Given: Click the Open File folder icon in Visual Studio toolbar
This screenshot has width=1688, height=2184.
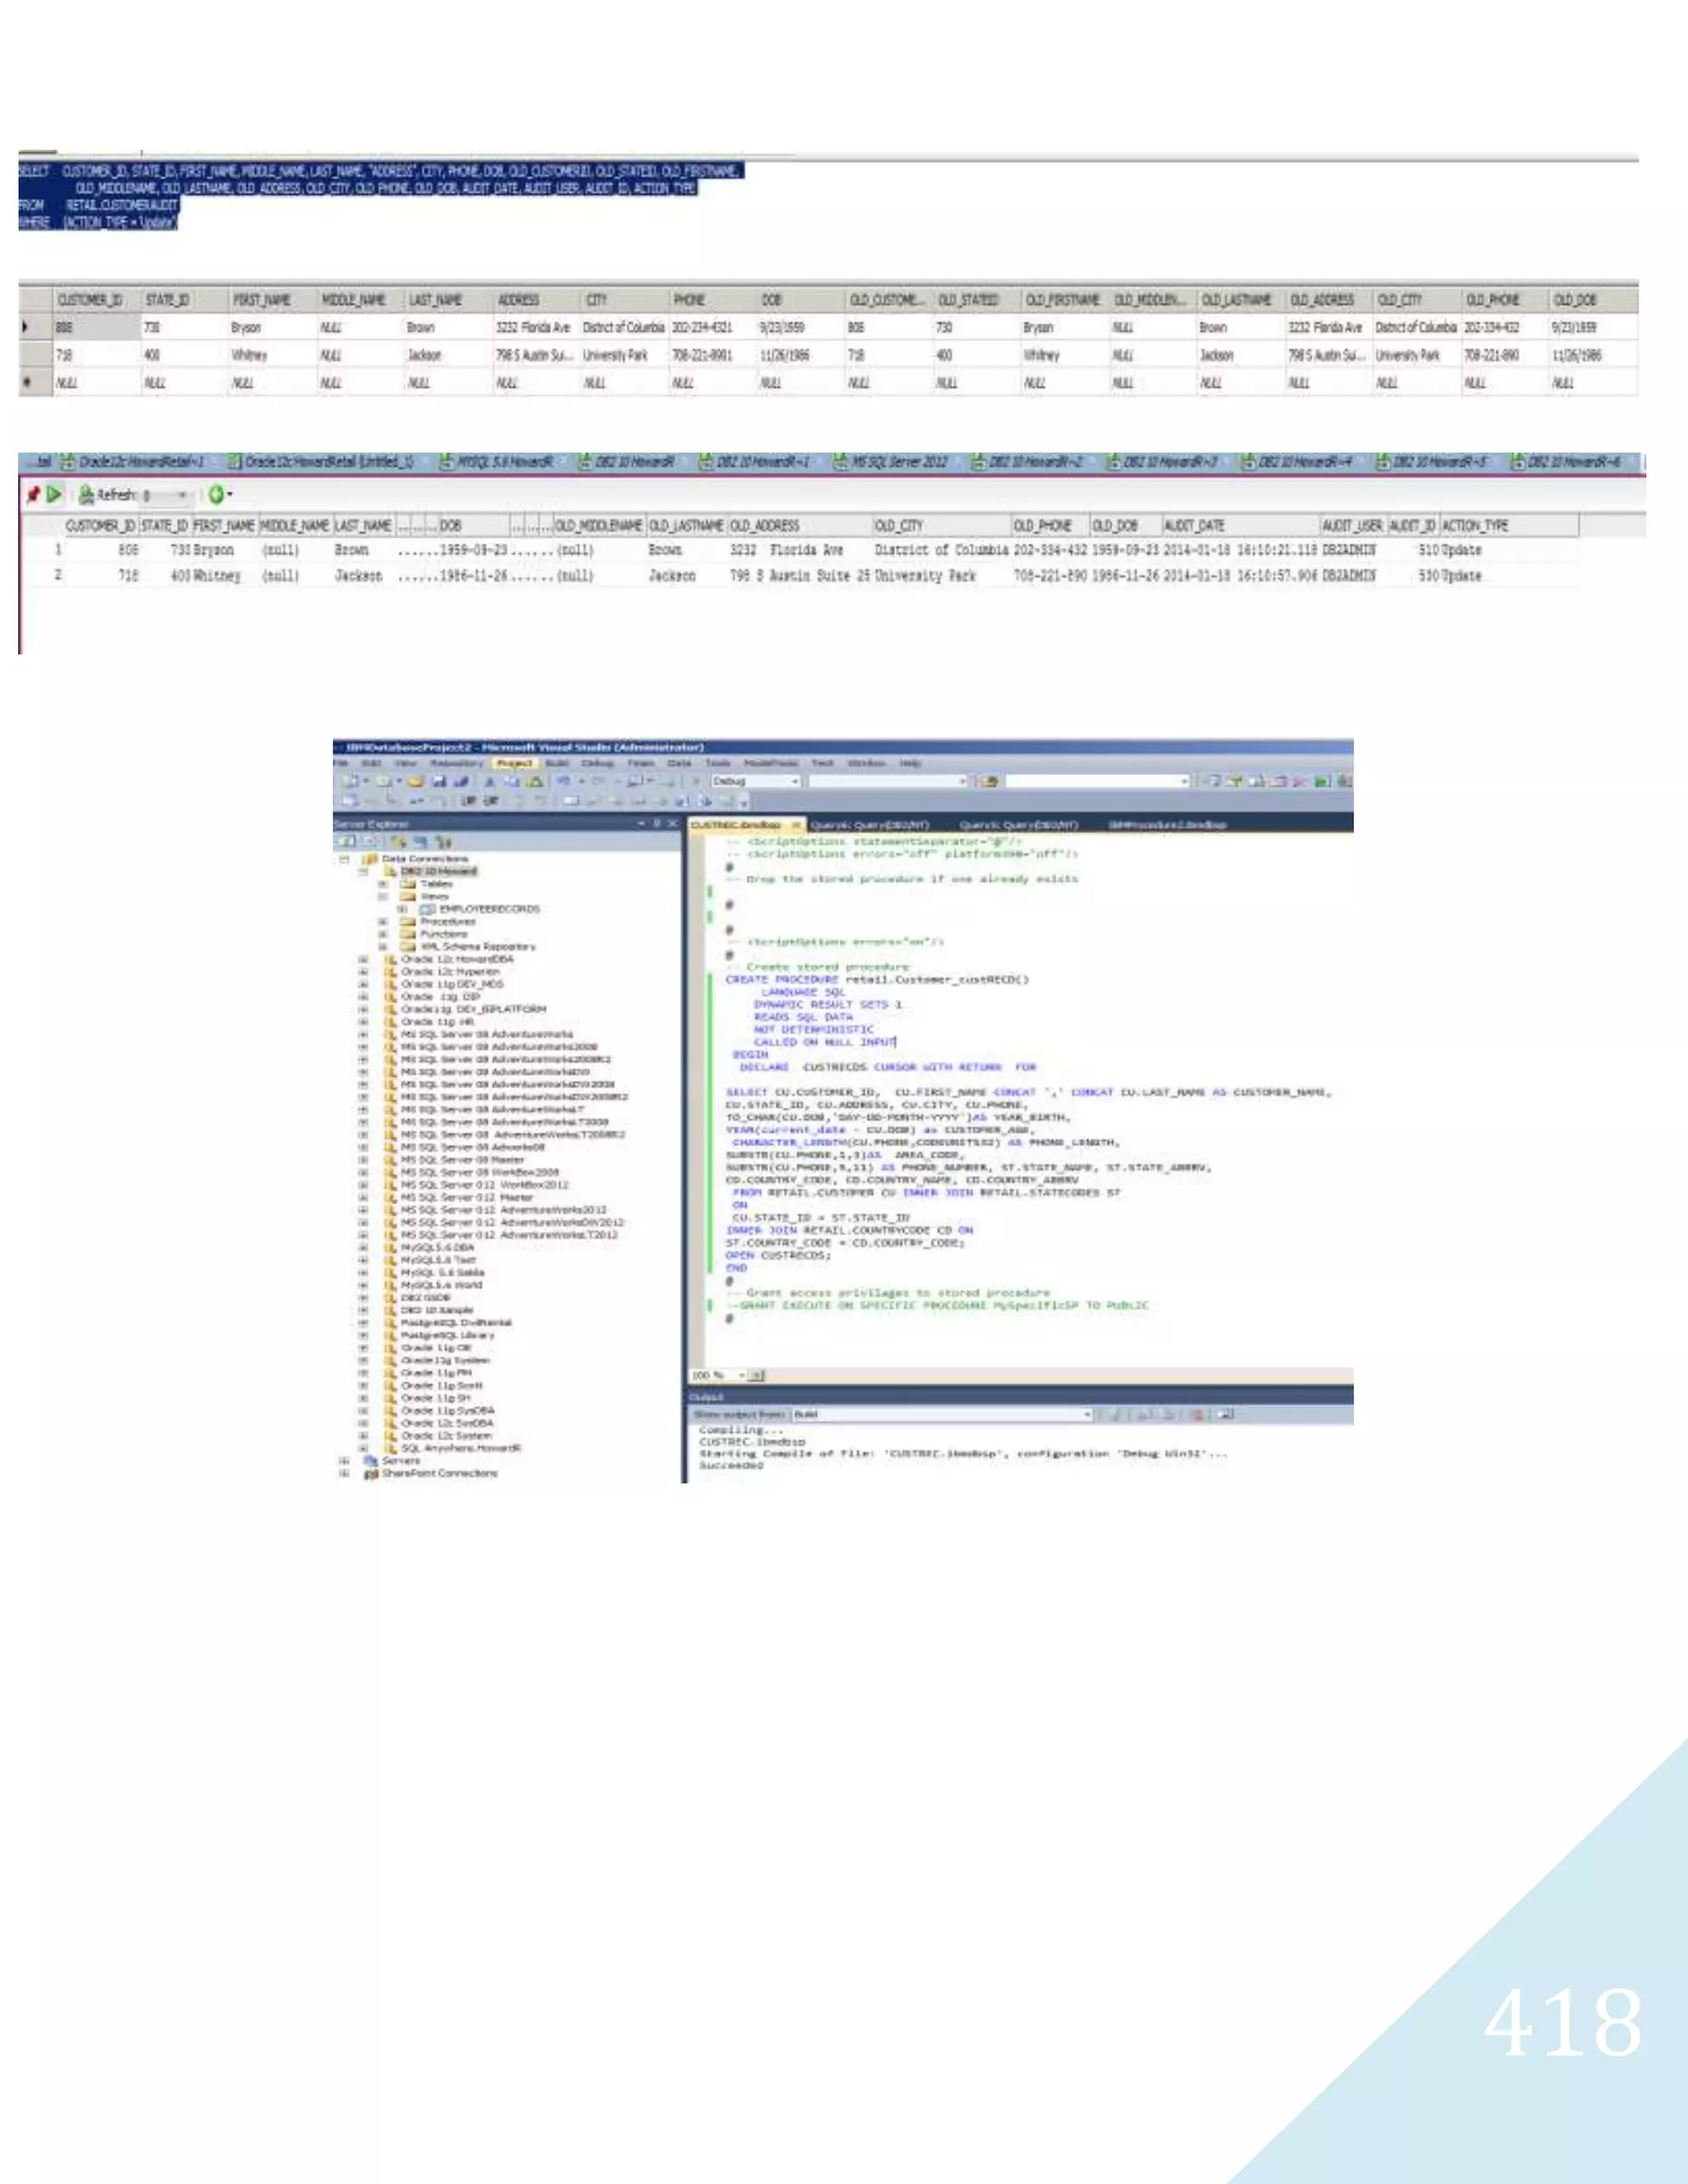Looking at the screenshot, I should [x=415, y=781].
